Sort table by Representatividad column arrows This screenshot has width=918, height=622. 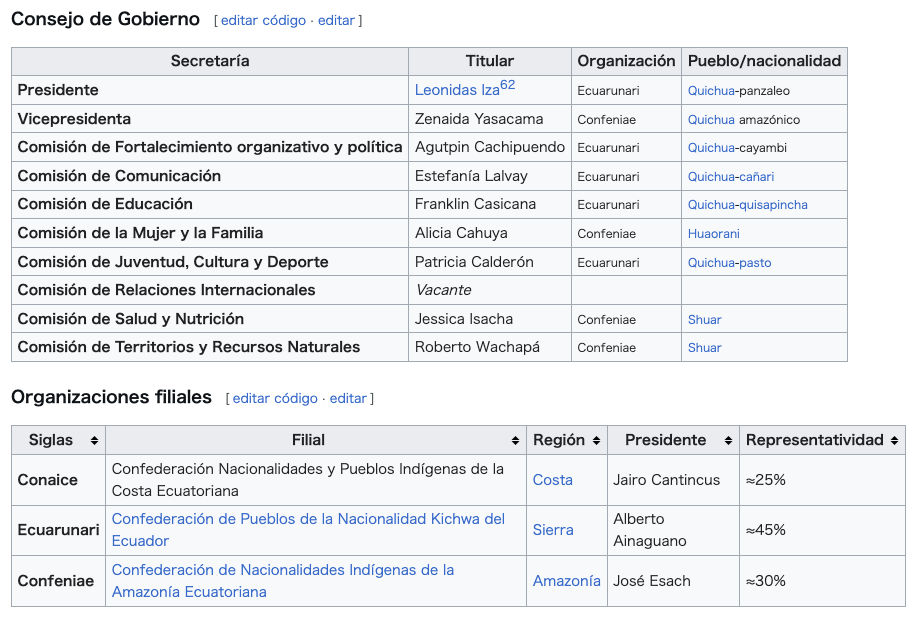click(x=895, y=441)
